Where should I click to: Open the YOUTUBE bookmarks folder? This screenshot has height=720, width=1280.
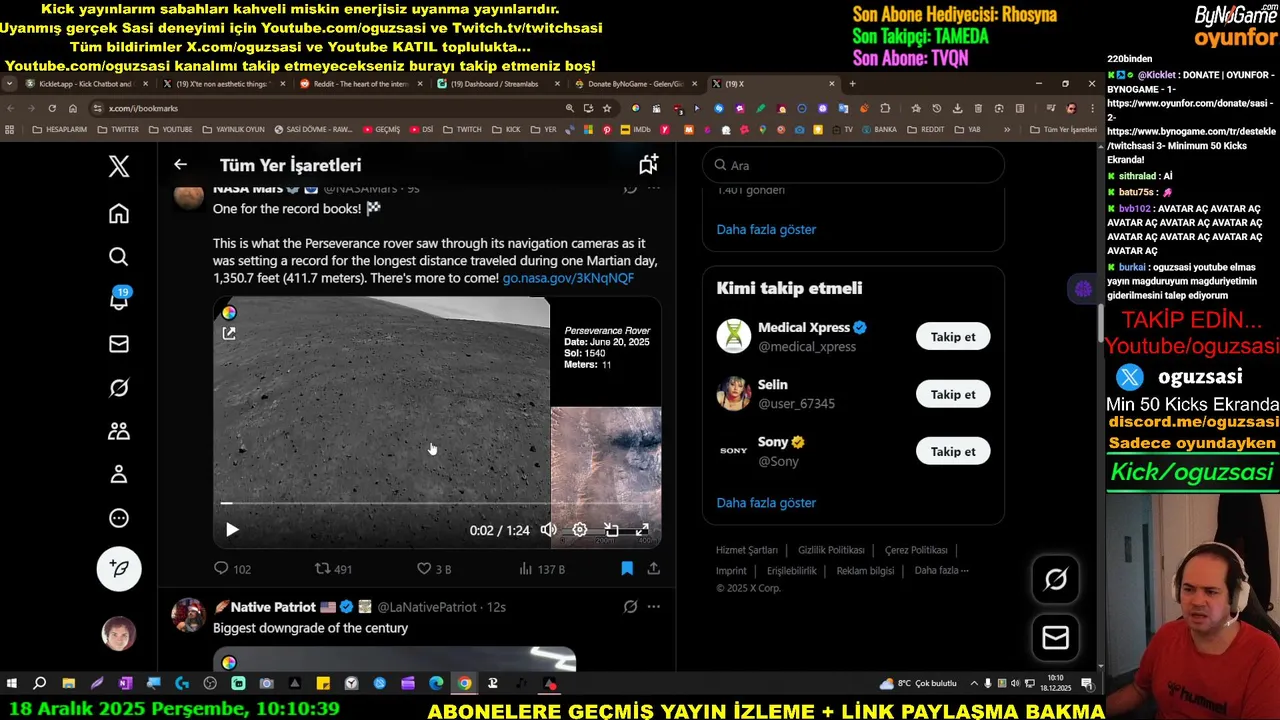pyautogui.click(x=170, y=129)
